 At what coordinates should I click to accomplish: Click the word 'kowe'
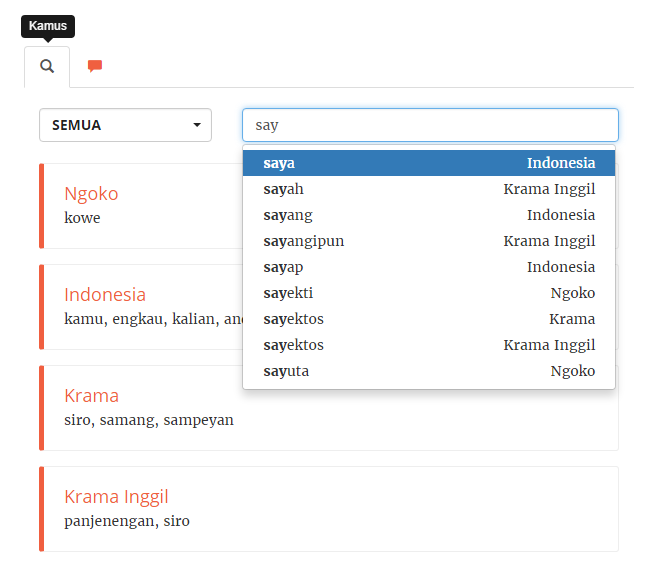pyautogui.click(x=82, y=218)
